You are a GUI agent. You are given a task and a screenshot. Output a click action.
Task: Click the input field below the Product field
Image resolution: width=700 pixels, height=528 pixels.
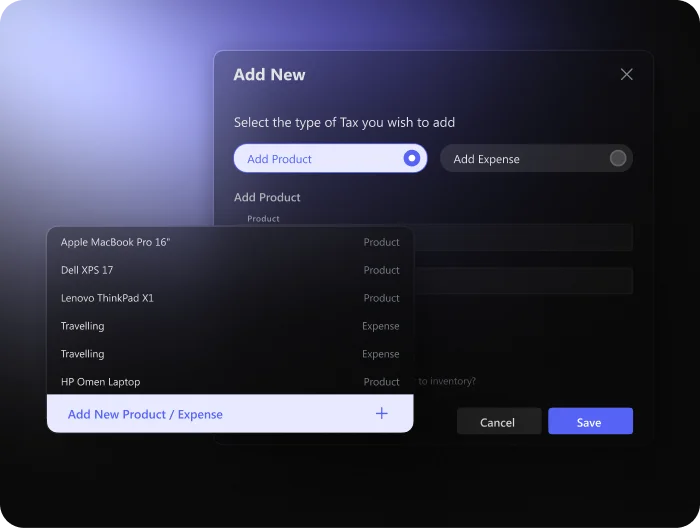pyautogui.click(x=522, y=281)
